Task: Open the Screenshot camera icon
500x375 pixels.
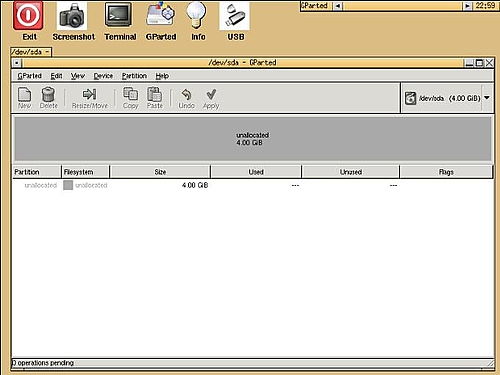Action: (72, 16)
